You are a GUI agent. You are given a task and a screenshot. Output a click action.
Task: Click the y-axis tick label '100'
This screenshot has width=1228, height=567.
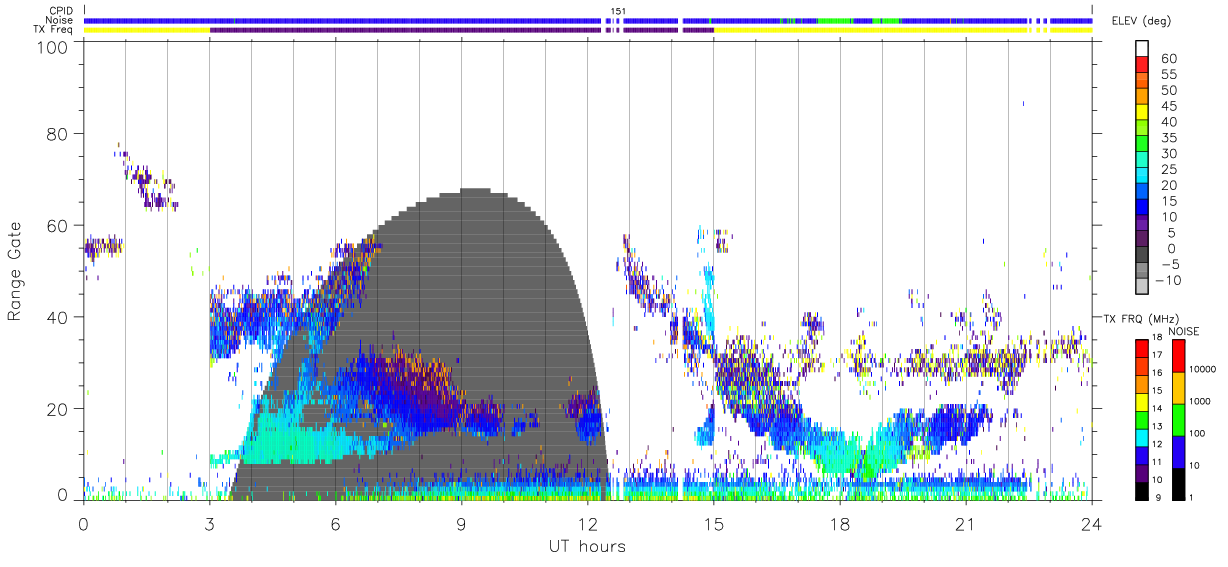pos(55,46)
